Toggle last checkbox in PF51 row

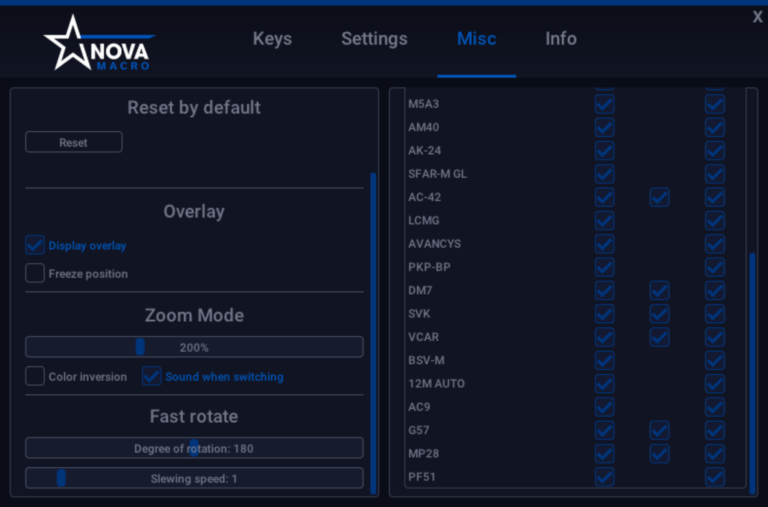tap(715, 477)
